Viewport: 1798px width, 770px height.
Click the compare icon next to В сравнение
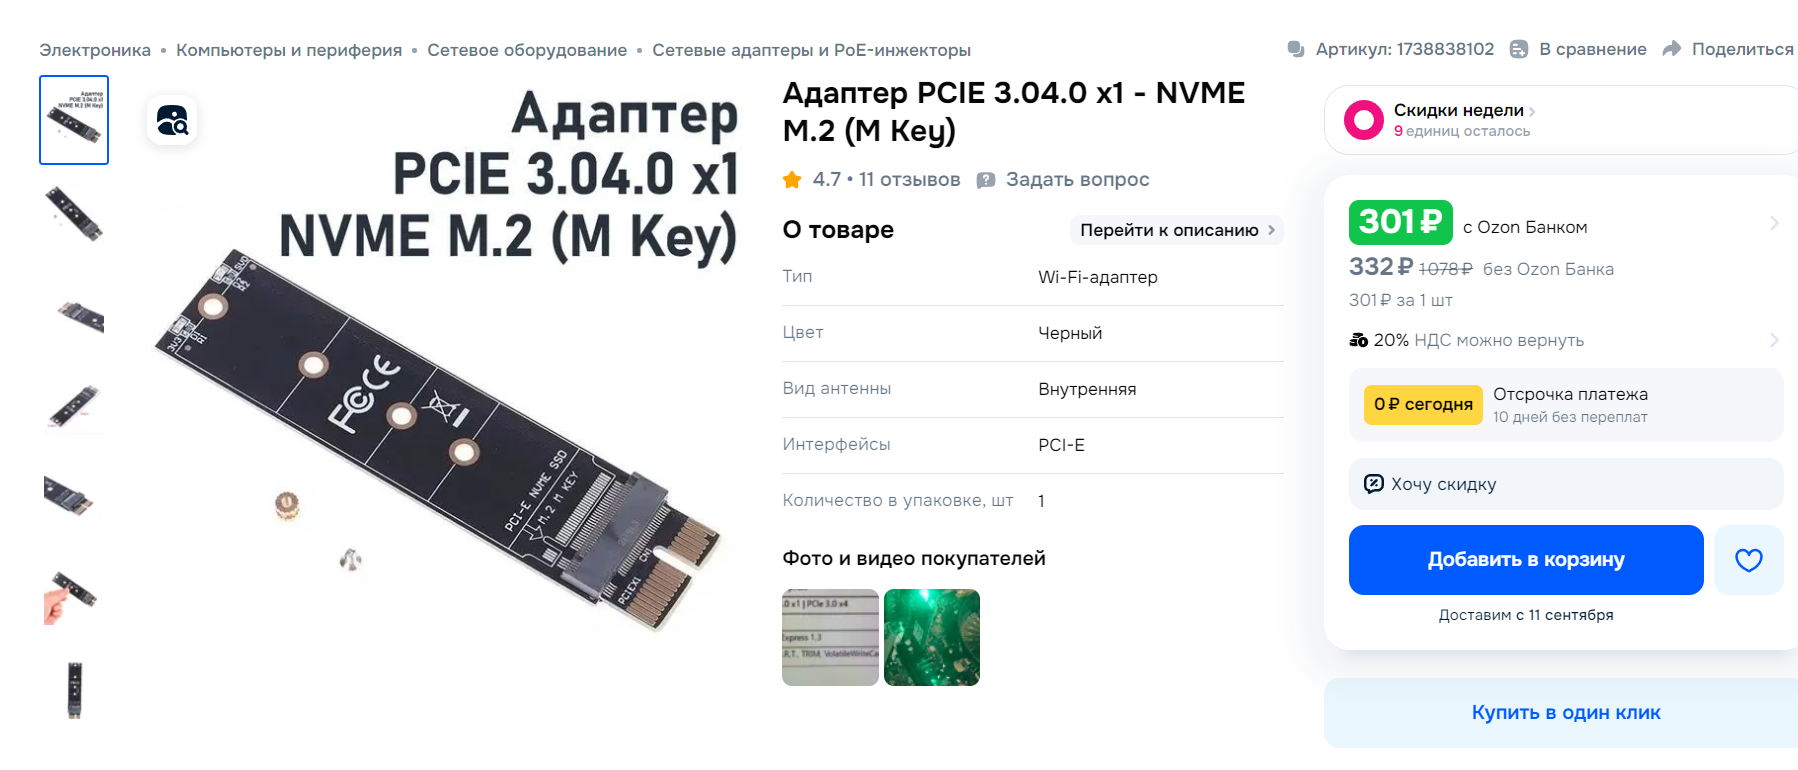pyautogui.click(x=1518, y=49)
